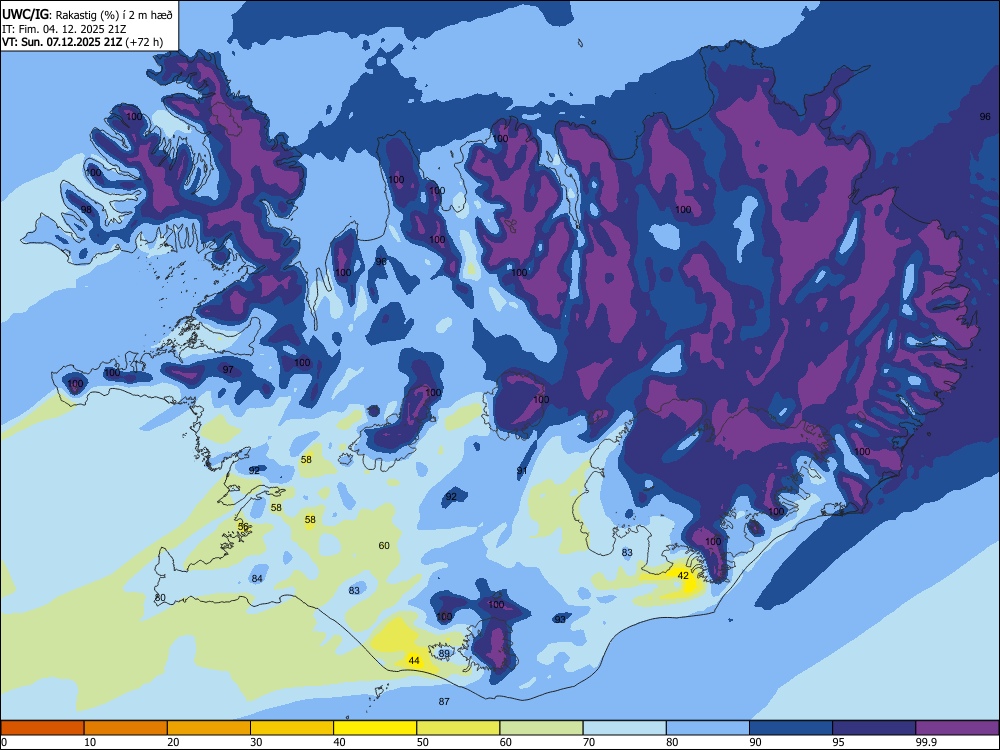This screenshot has width=1000, height=750.
Task: Click the bright yellow 40–50 legend swatch
Action: pos(375,728)
